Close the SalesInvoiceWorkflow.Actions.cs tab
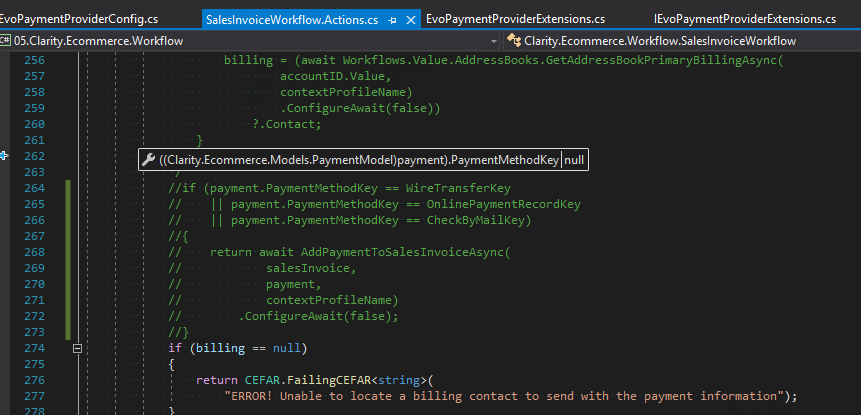This screenshot has height=415, width=861. [x=411, y=20]
